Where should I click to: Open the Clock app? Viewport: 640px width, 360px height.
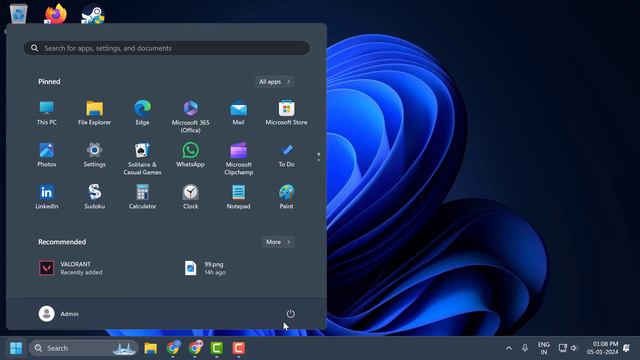click(190, 197)
